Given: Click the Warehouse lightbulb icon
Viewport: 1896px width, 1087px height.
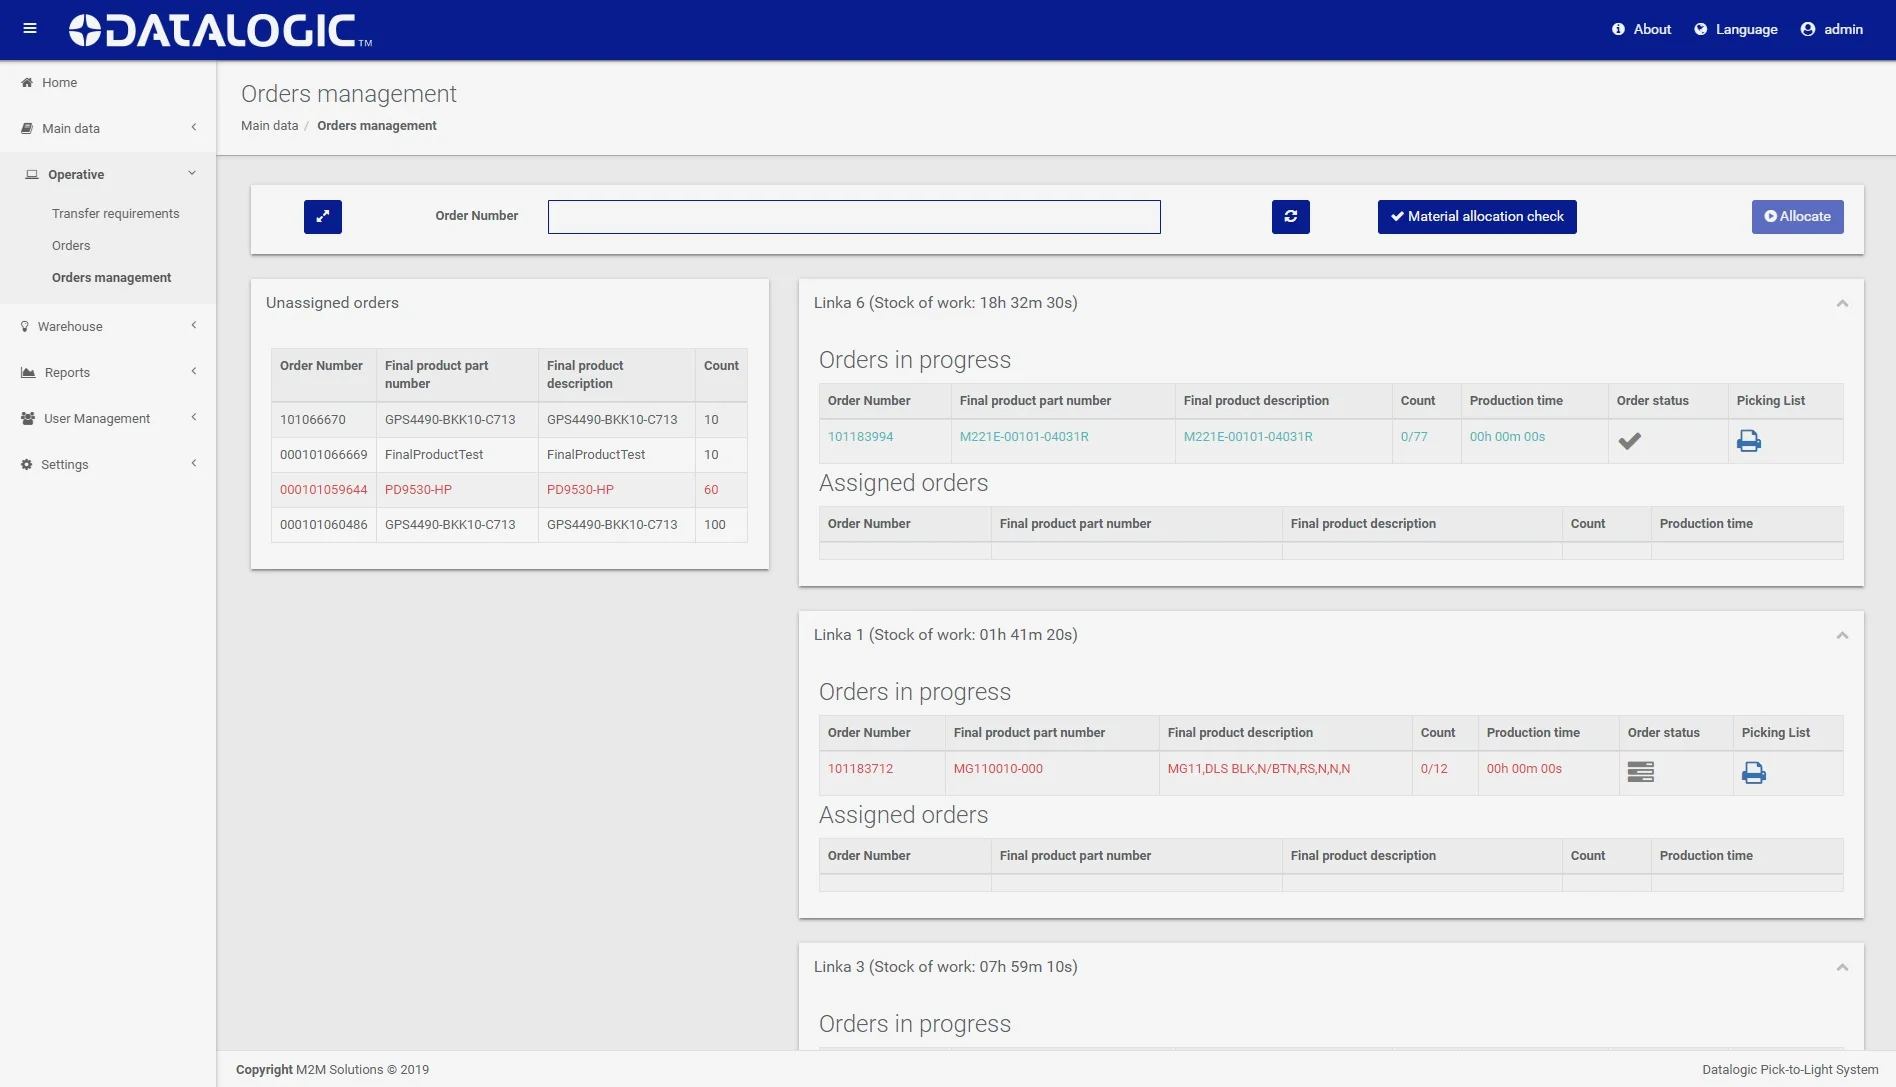Looking at the screenshot, I should (25, 326).
